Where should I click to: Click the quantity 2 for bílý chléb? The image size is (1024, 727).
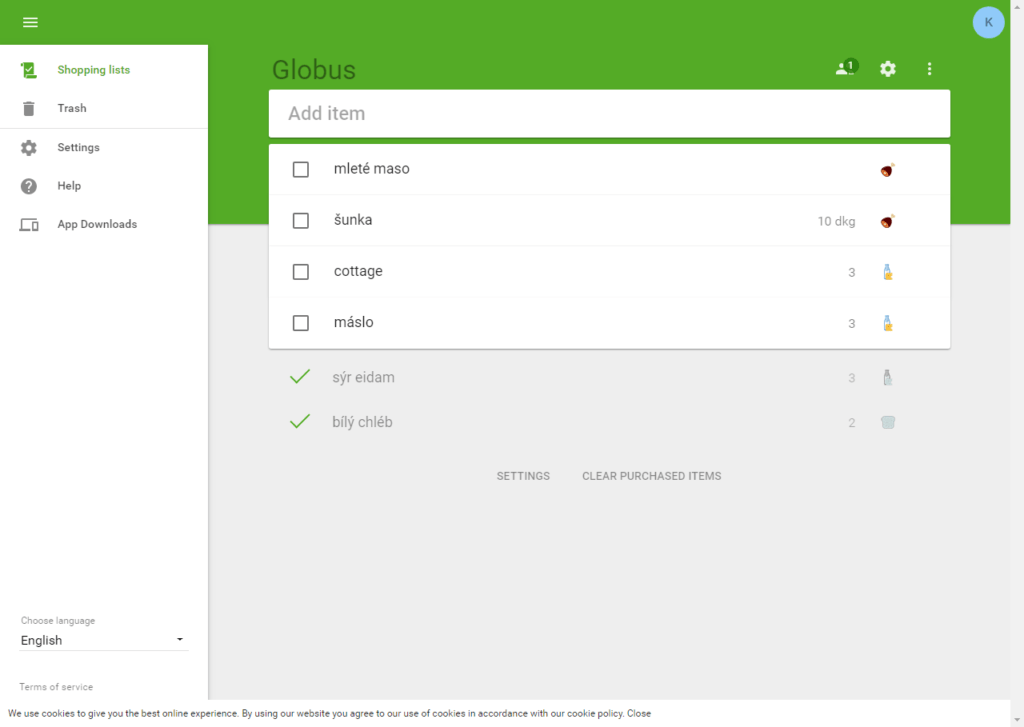coord(852,423)
